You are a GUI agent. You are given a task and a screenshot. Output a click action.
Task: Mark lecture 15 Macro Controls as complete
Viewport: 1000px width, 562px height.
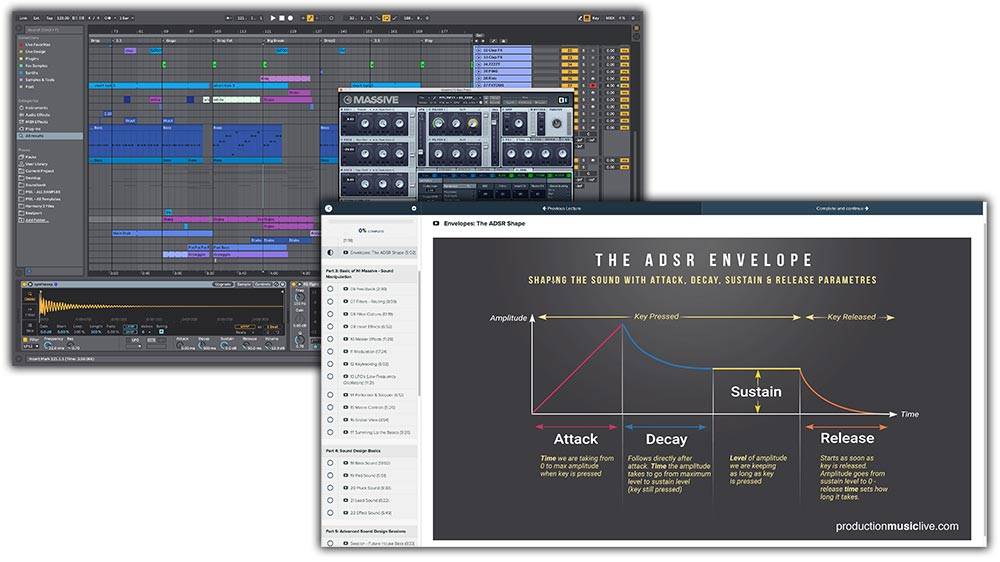tap(330, 407)
